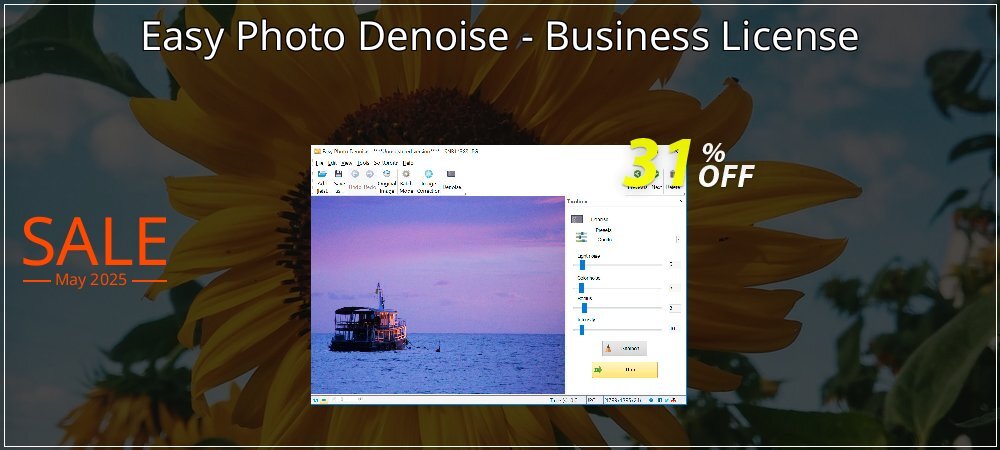Open the View menu
This screenshot has width=1000, height=450.
tap(346, 163)
